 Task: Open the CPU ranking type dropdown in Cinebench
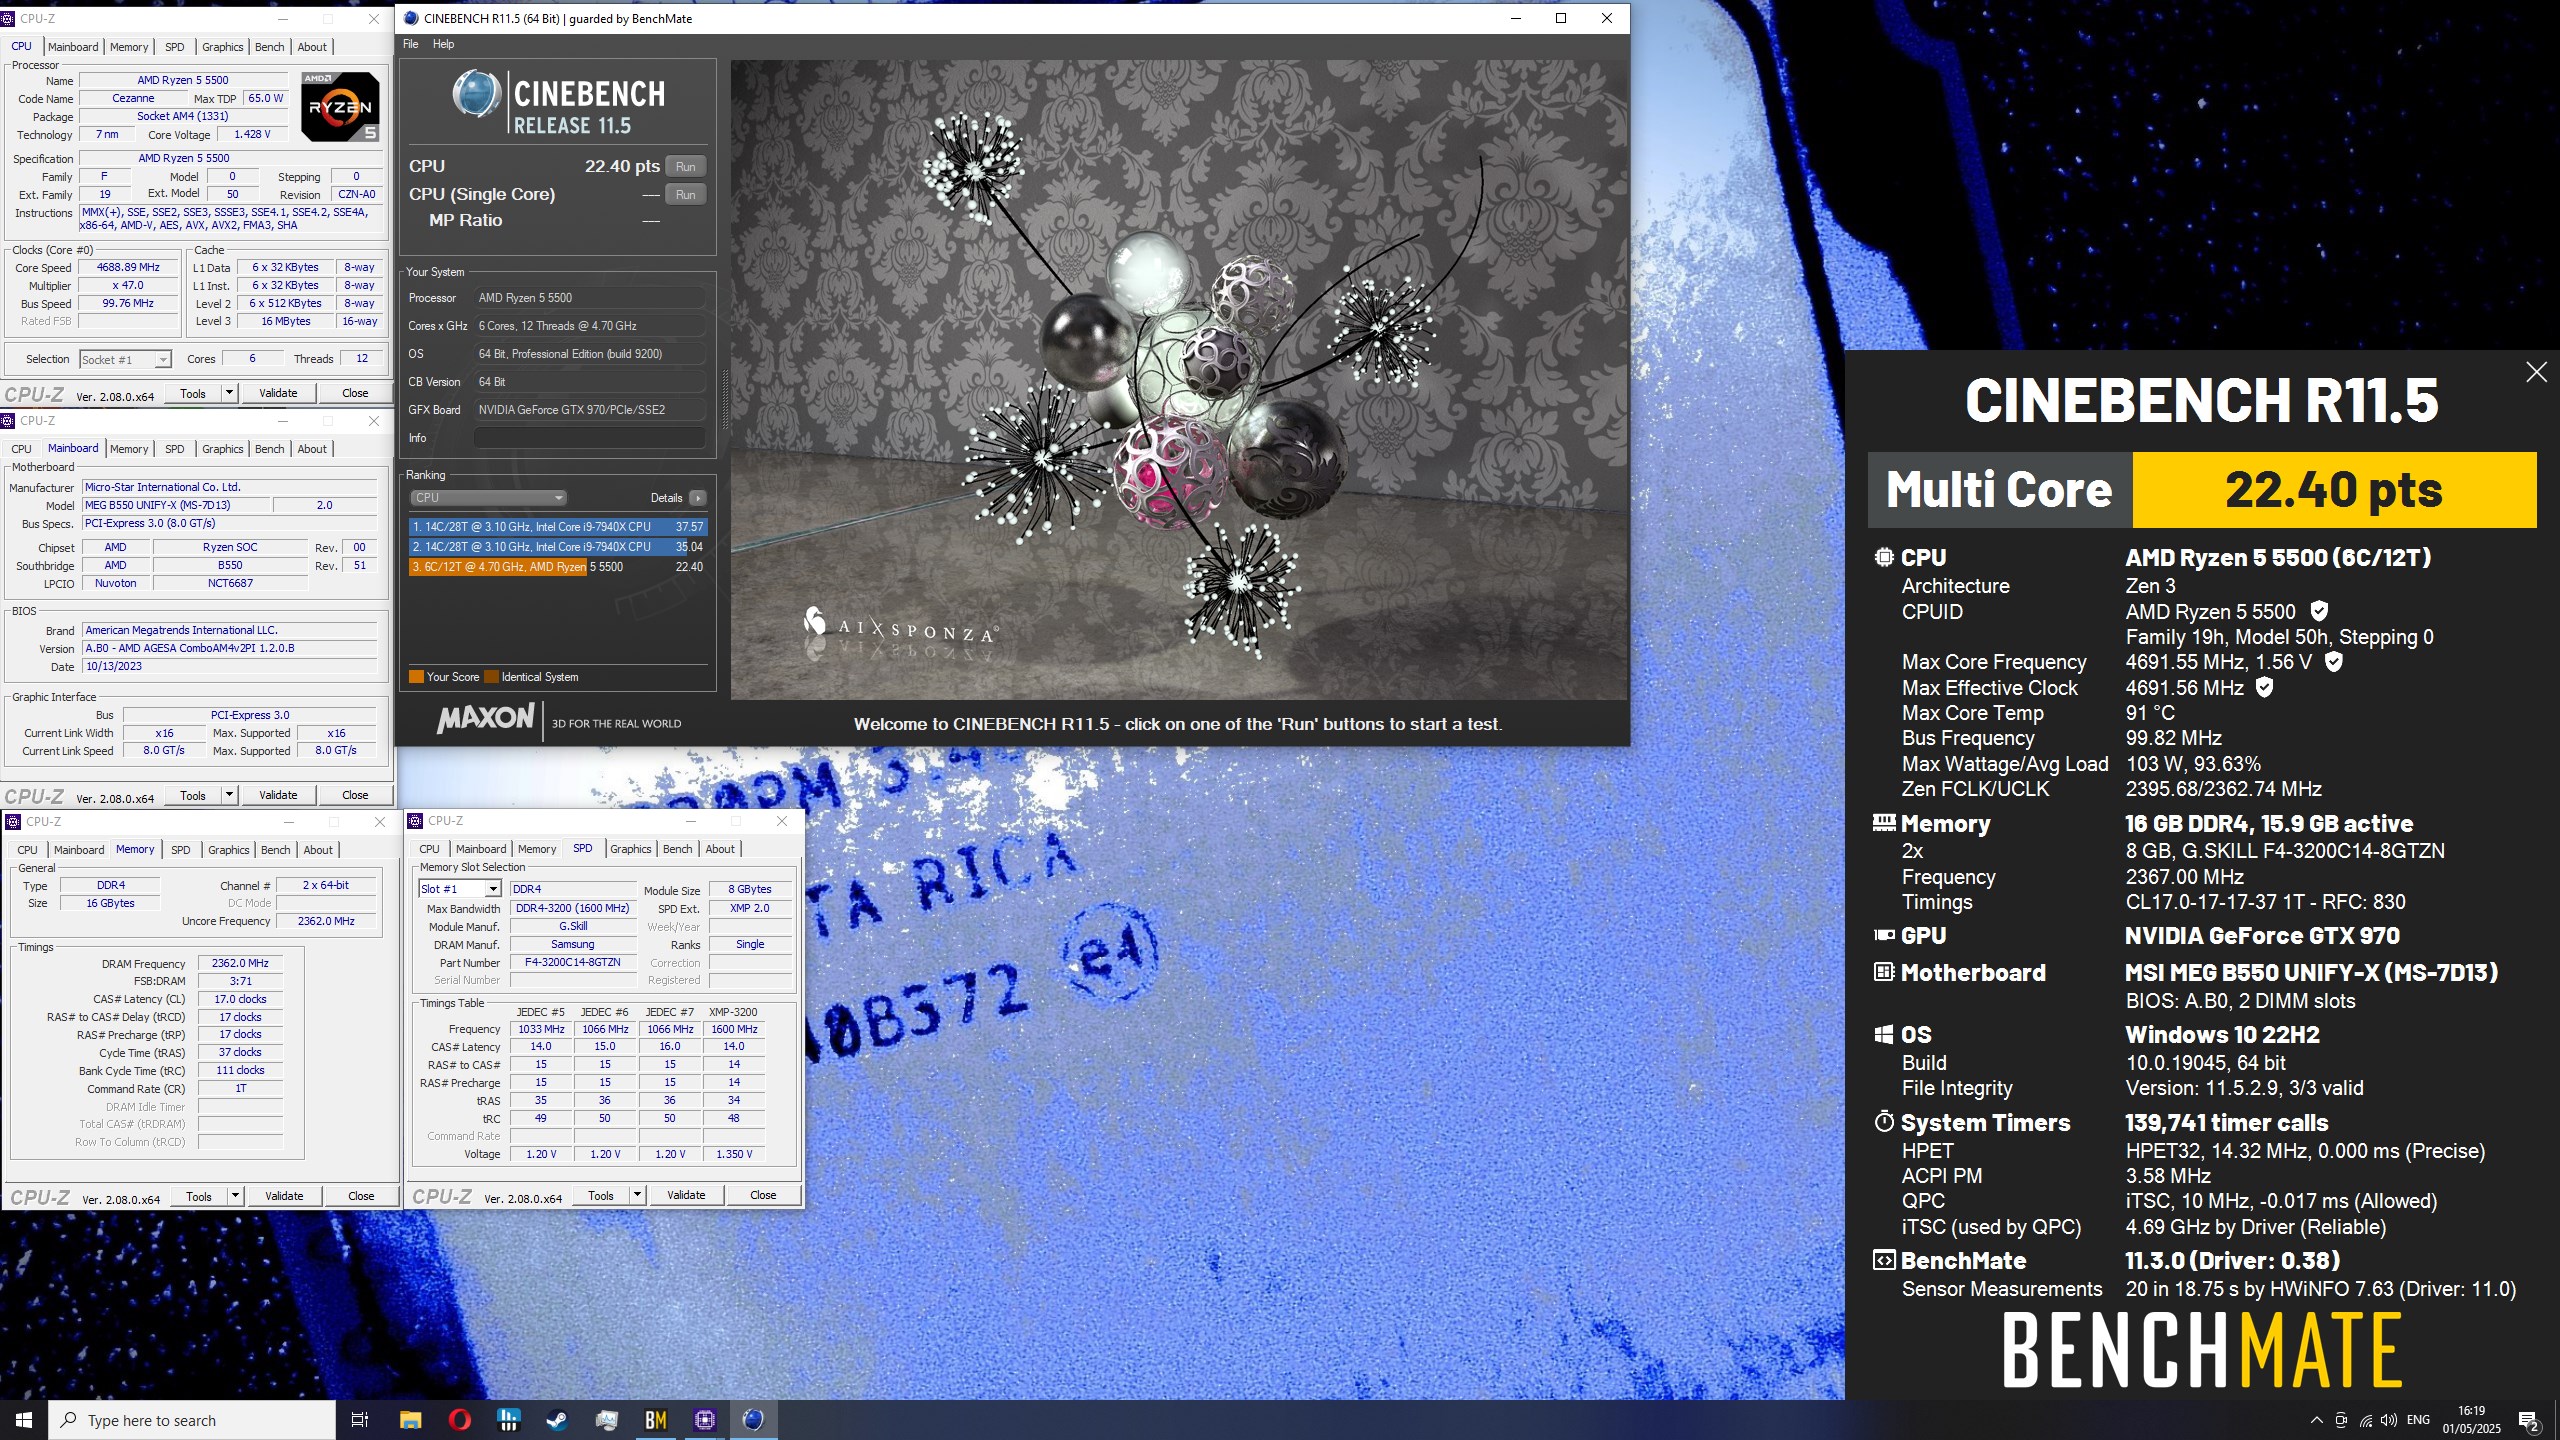tap(489, 498)
